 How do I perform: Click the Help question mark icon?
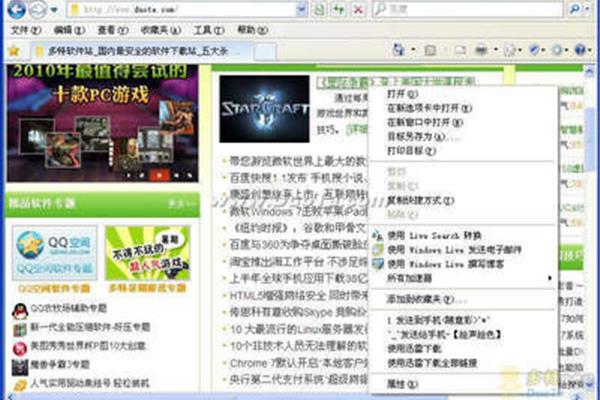pyautogui.click(x=580, y=50)
